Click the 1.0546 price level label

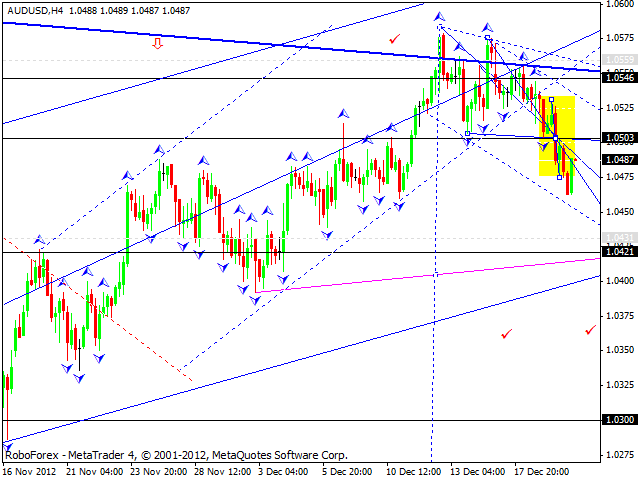click(620, 77)
